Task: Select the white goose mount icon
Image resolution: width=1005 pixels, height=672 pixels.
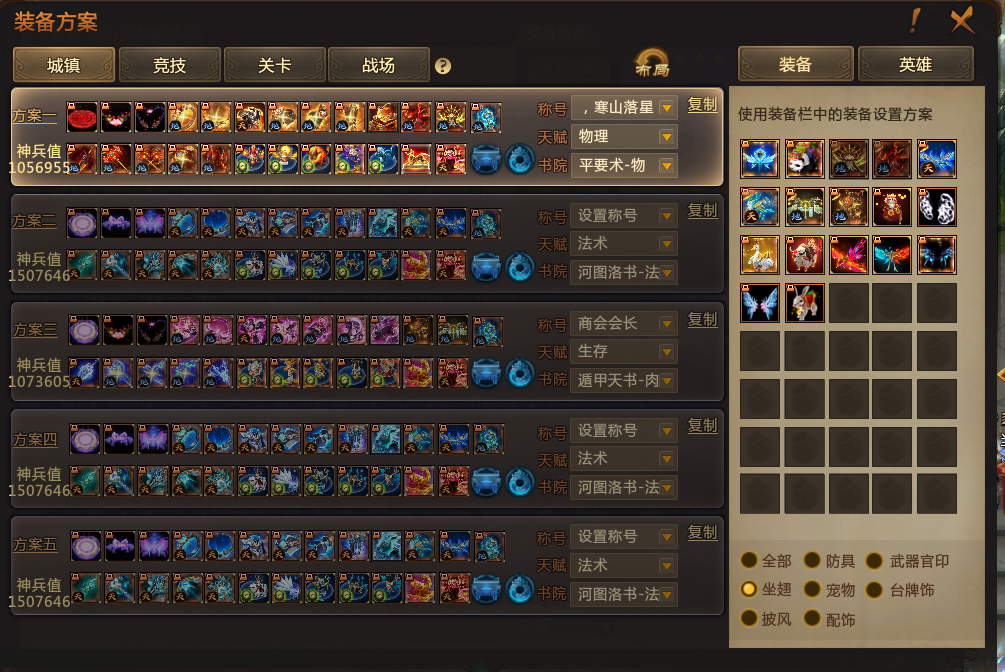Action: [x=760, y=255]
